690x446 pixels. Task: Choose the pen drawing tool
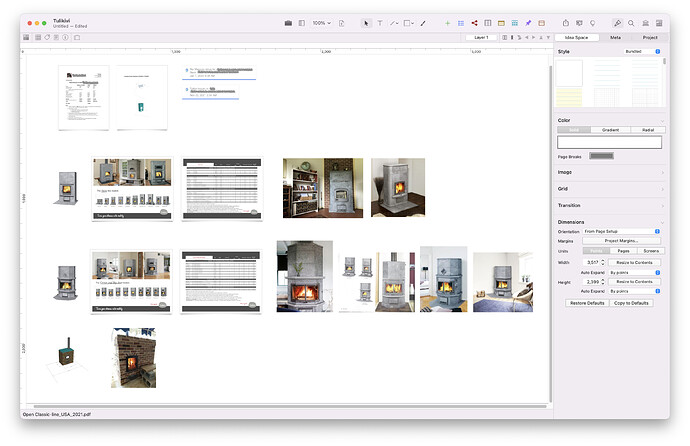coord(423,22)
